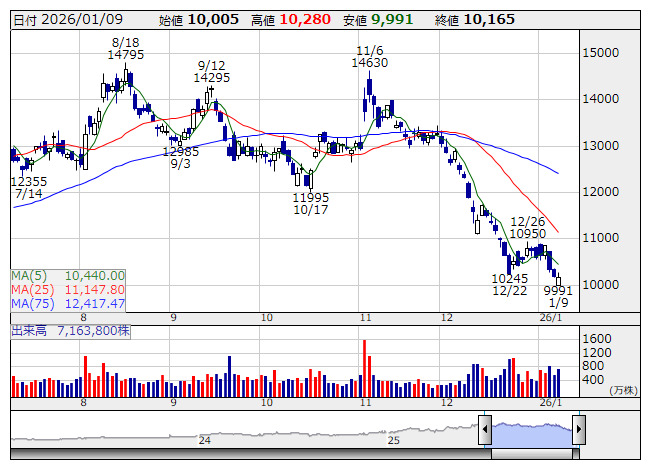Click the 安値 9,991 low price

tap(378, 20)
